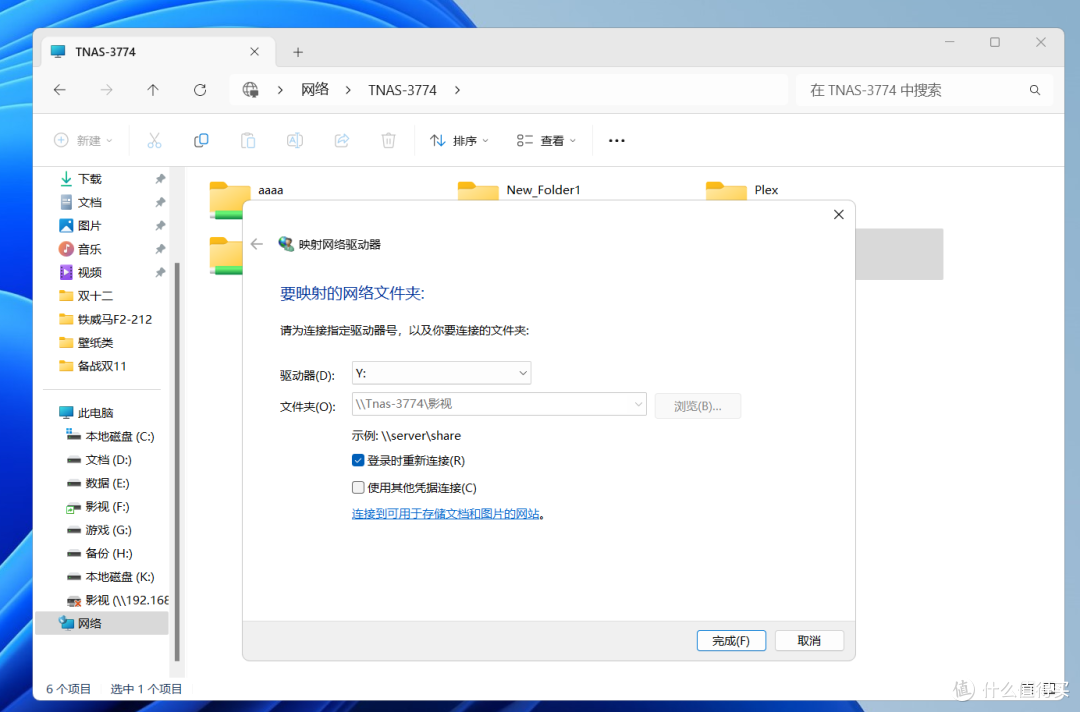Image resolution: width=1080 pixels, height=712 pixels.
Task: Open the Plex shared folder
Action: 726,191
